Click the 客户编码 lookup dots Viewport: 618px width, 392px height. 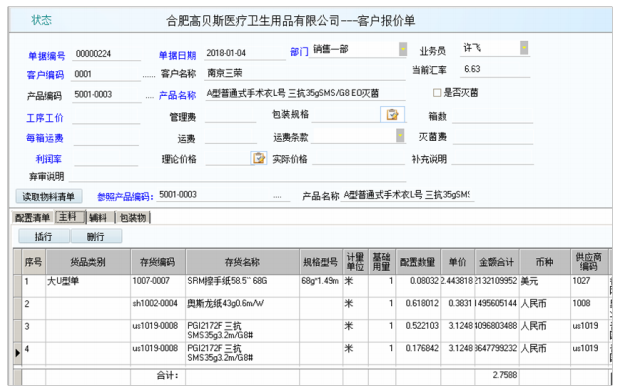149,75
